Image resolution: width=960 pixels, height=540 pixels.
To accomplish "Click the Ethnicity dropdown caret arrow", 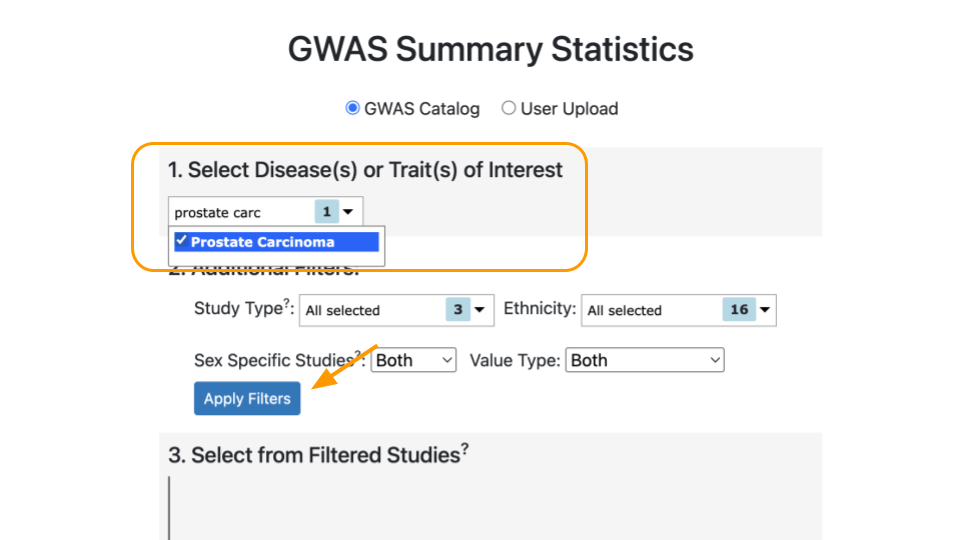I will pos(765,310).
